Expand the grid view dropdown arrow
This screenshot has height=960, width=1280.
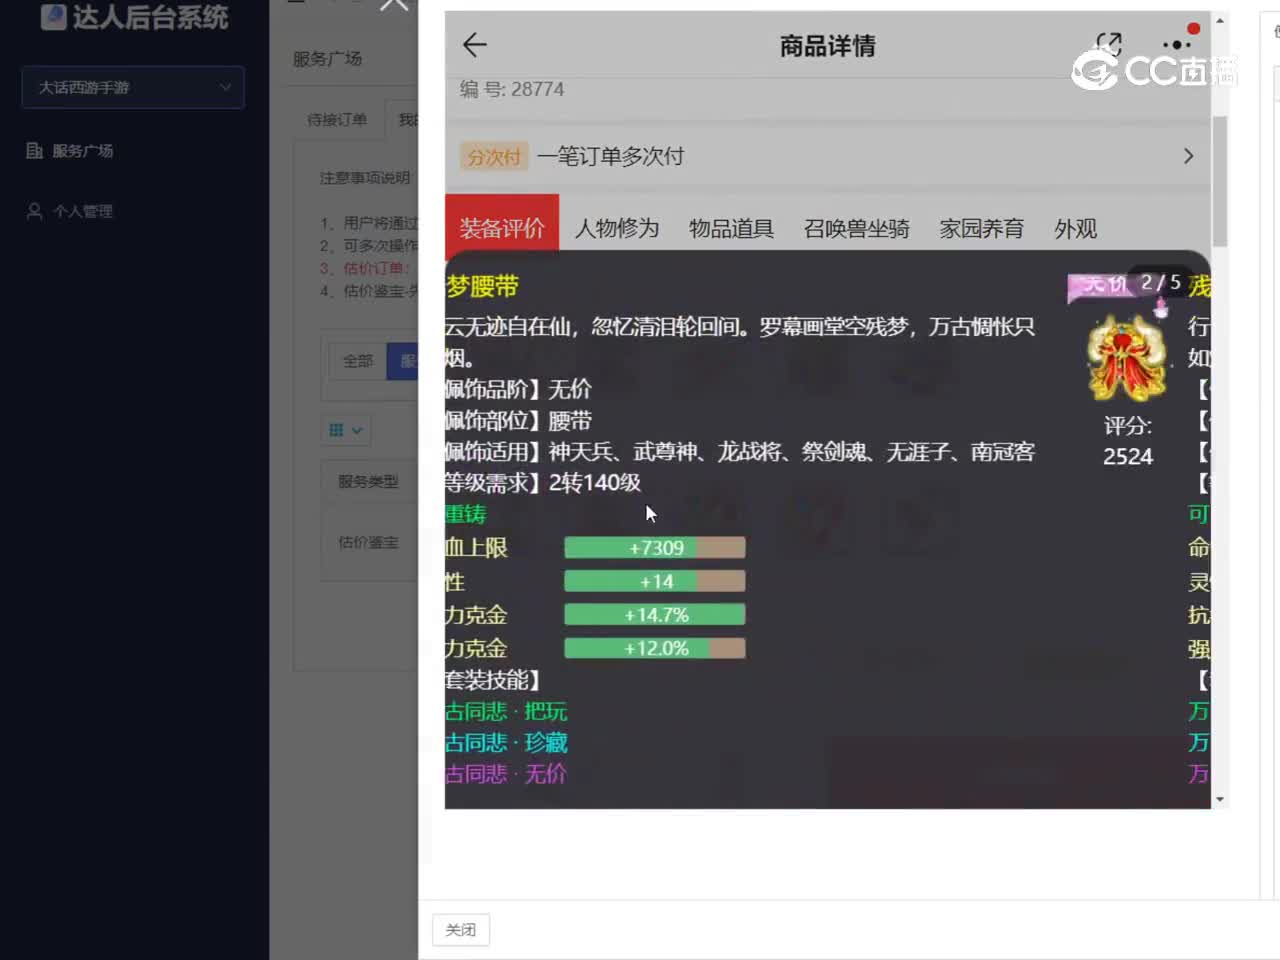tap(357, 430)
